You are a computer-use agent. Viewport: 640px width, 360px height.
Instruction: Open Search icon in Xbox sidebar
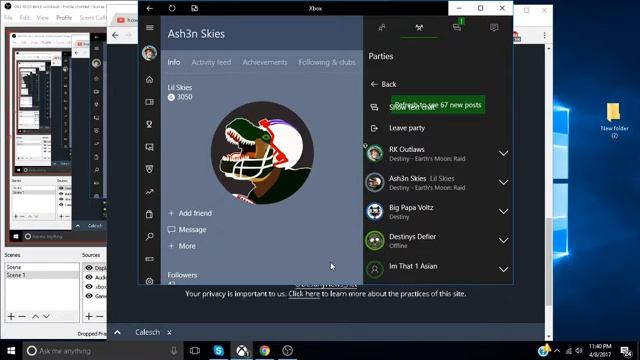[x=149, y=236]
